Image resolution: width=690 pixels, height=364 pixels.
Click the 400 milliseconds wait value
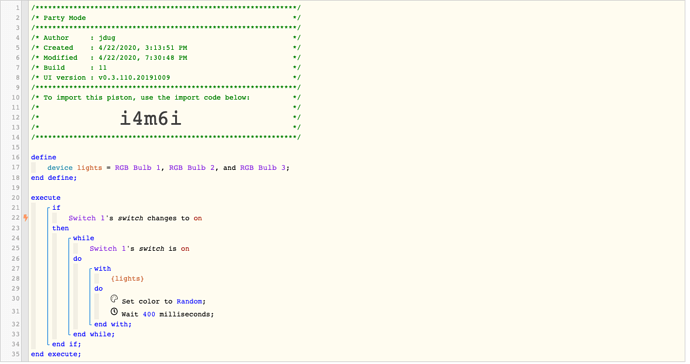click(x=149, y=314)
